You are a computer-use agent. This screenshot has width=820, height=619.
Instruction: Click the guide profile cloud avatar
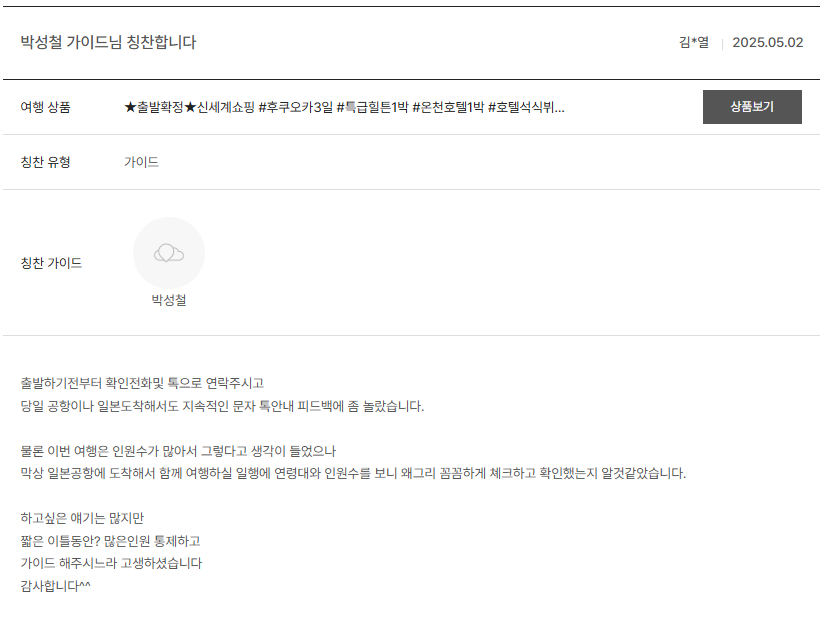click(x=169, y=253)
